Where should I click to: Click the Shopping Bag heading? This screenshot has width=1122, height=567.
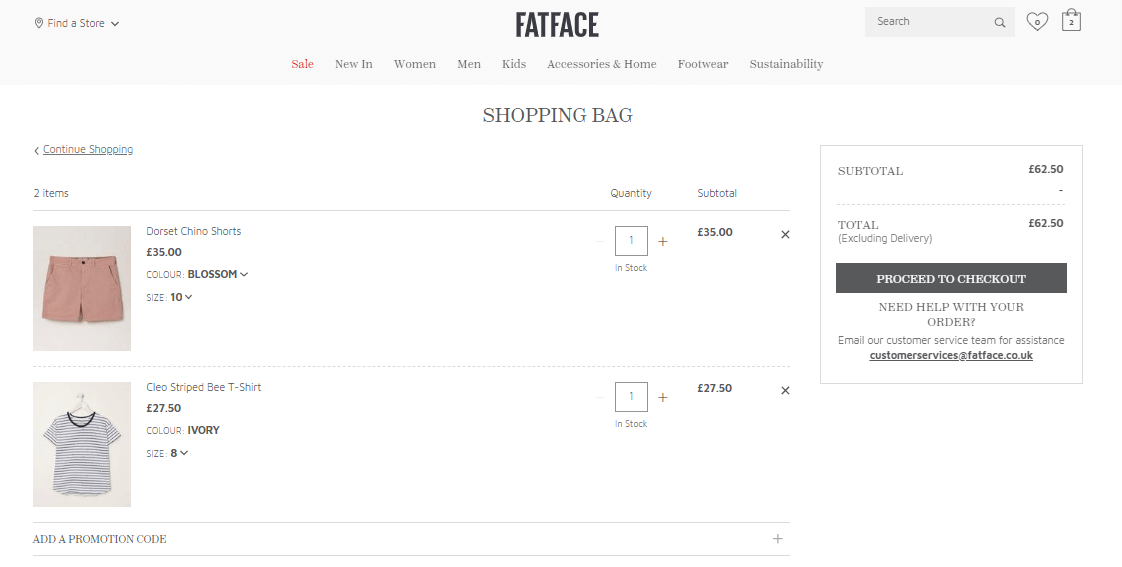click(557, 115)
